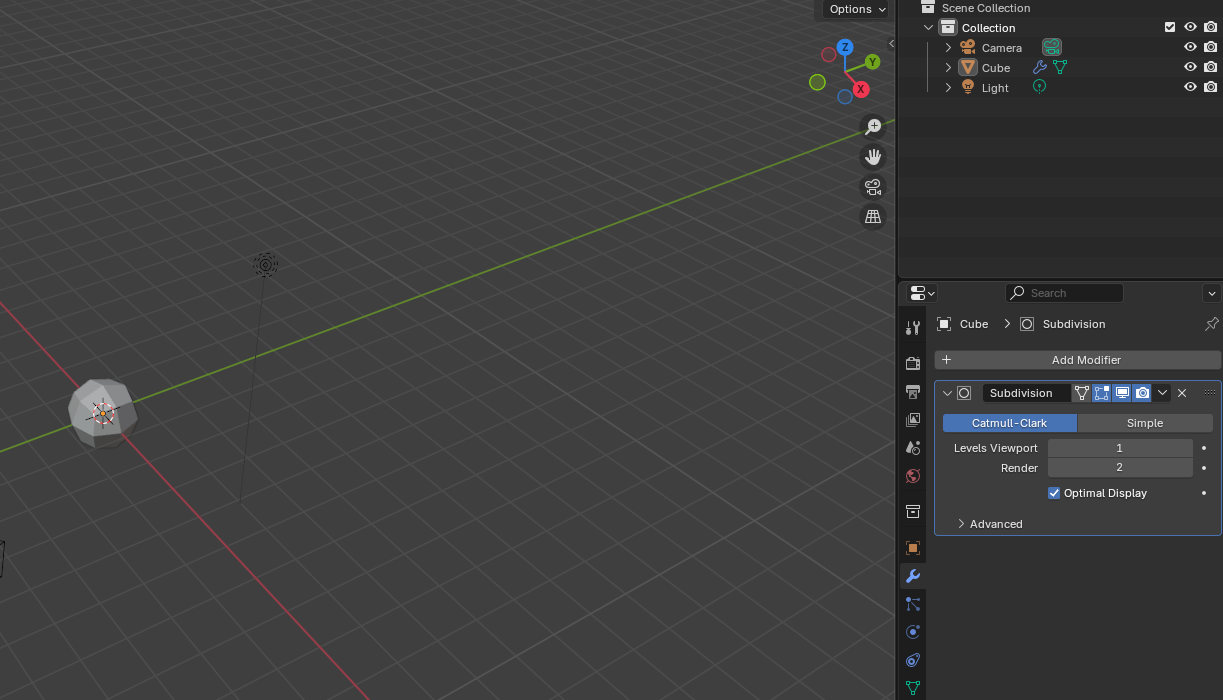Open the Modifiers wrench tab icon

(x=912, y=576)
